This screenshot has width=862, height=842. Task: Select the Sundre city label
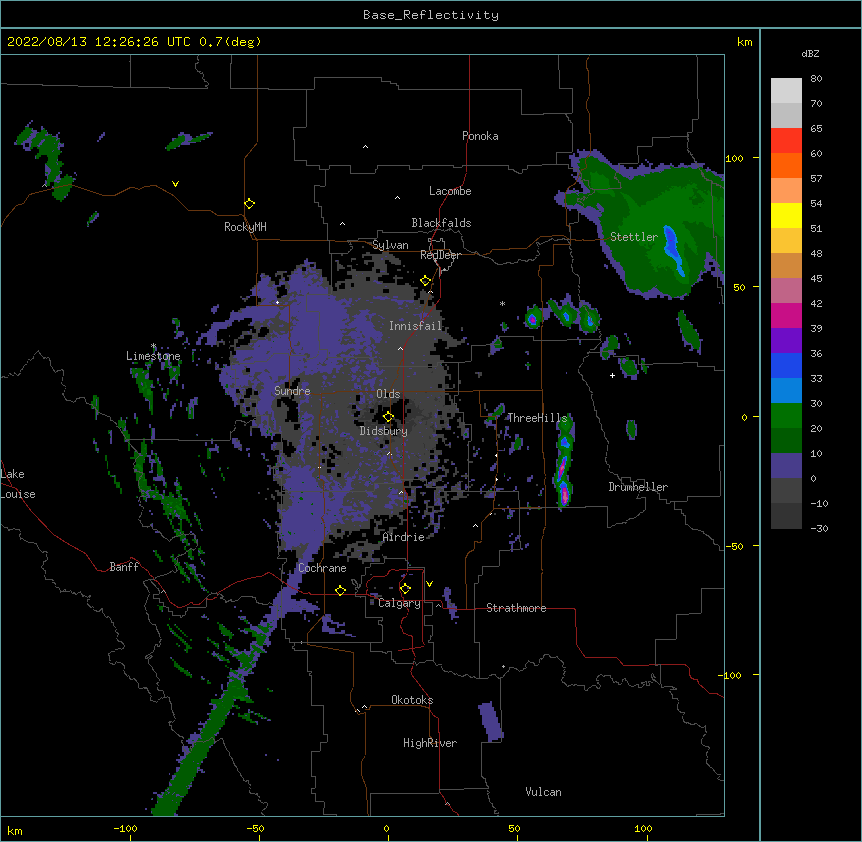[292, 391]
